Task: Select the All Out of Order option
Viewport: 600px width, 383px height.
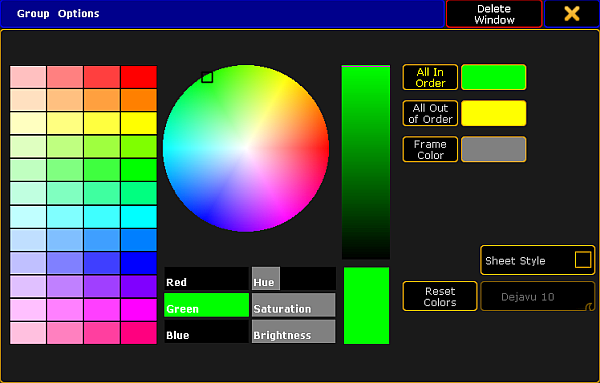Action: (x=430, y=113)
